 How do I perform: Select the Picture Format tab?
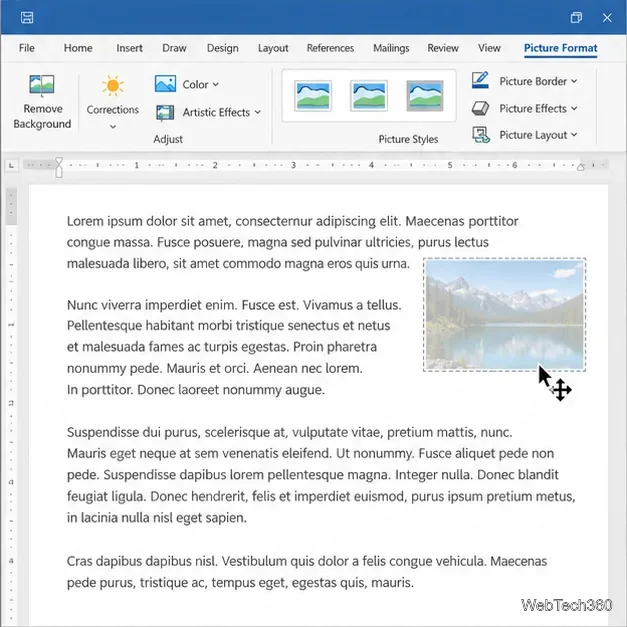click(561, 48)
